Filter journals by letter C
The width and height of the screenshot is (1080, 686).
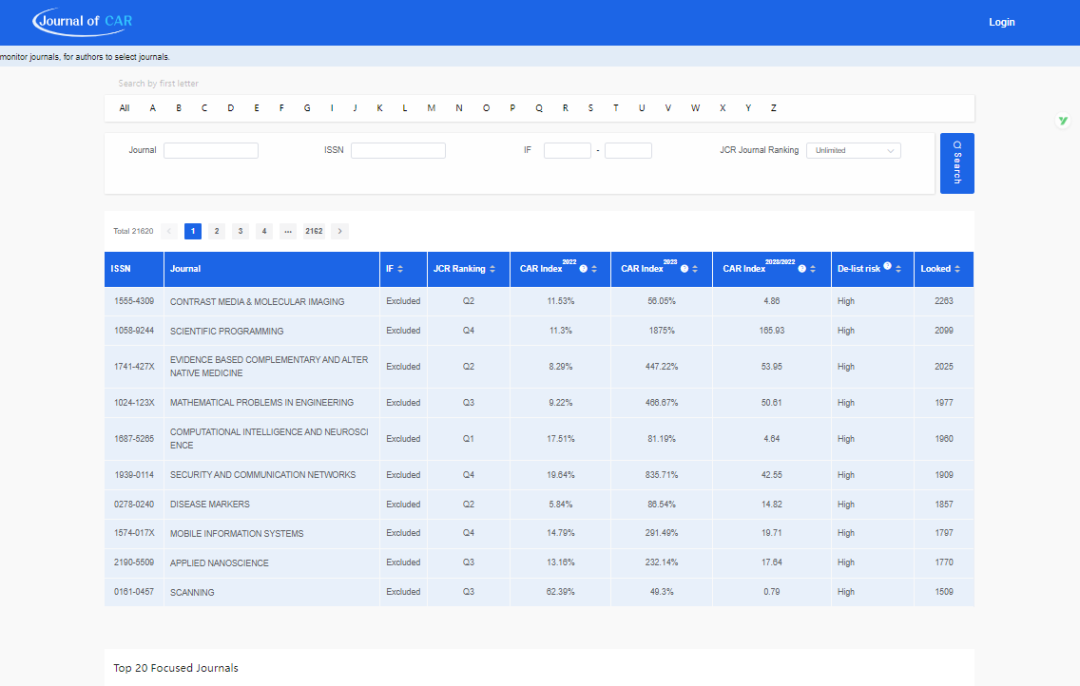point(204,108)
